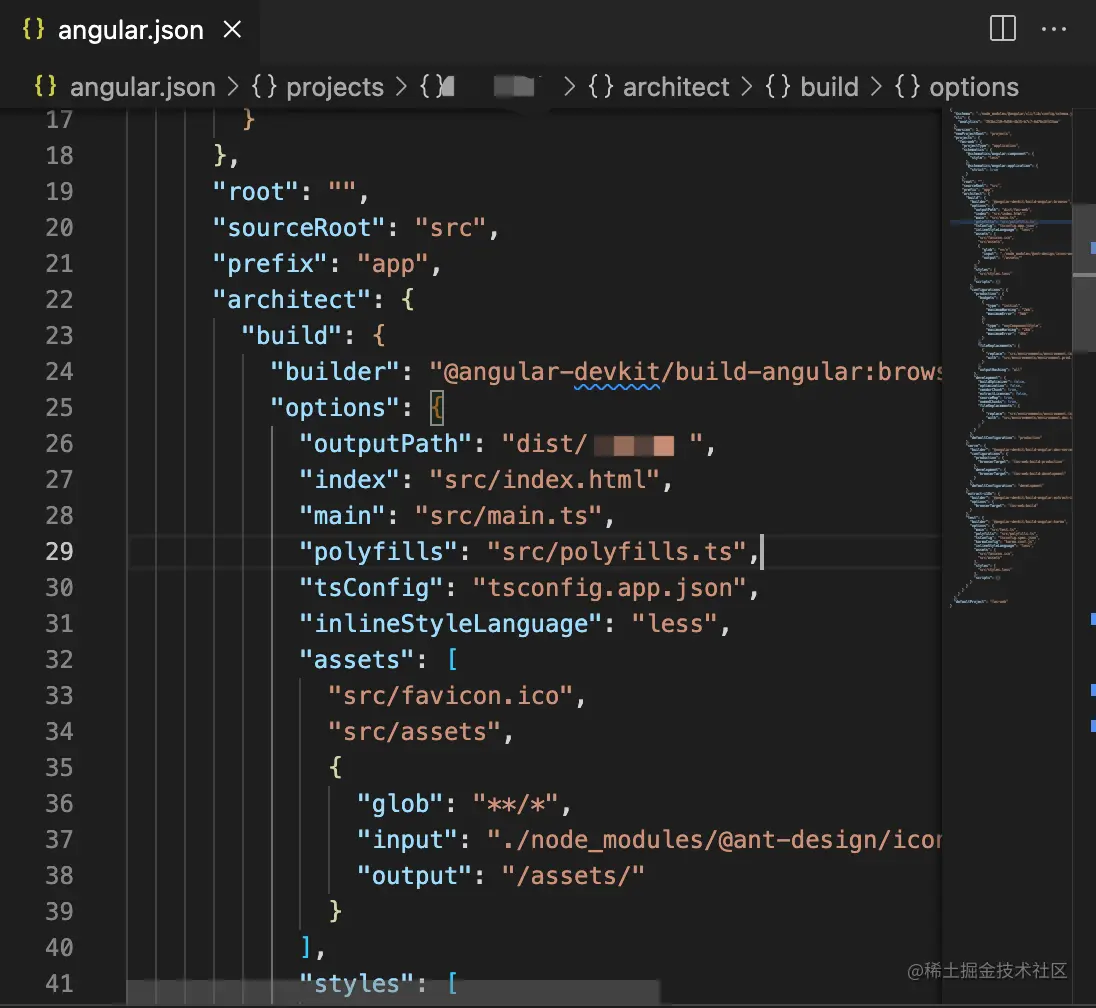This screenshot has width=1096, height=1008.
Task: Click angular.json in the breadcrumb
Action: [142, 87]
